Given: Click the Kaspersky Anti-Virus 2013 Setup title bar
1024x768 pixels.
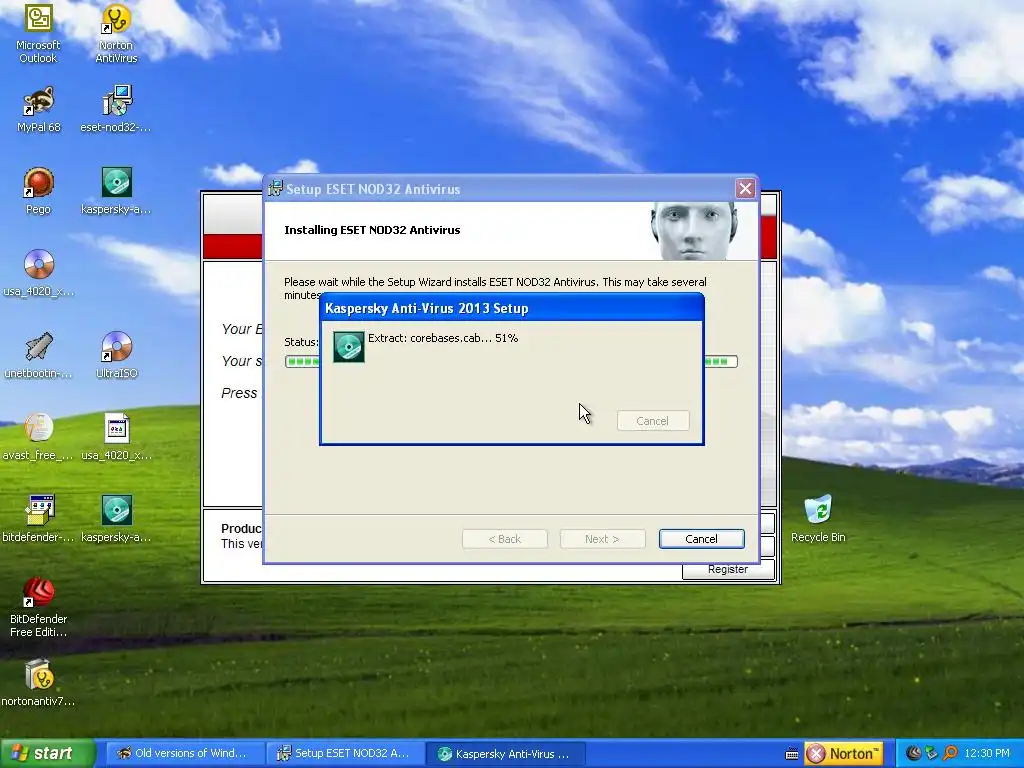Looking at the screenshot, I should click(511, 308).
